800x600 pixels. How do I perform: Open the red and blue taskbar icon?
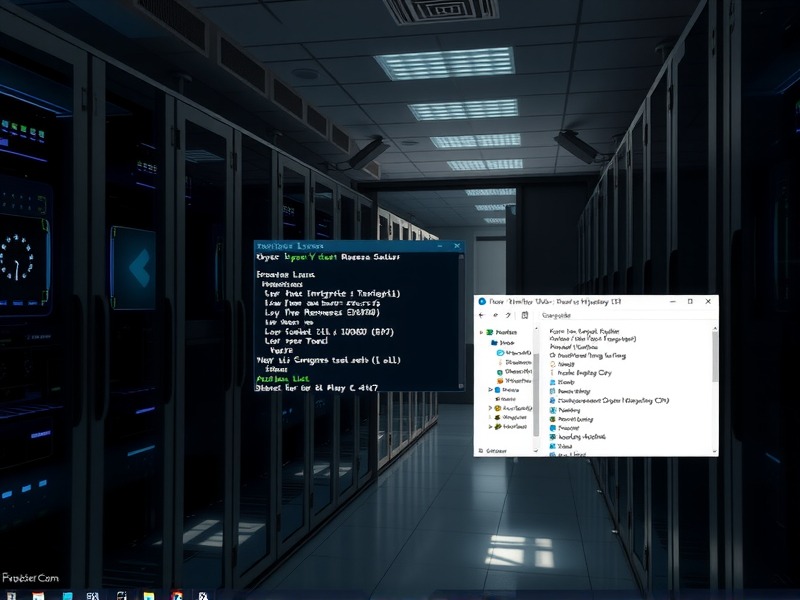(x=177, y=596)
